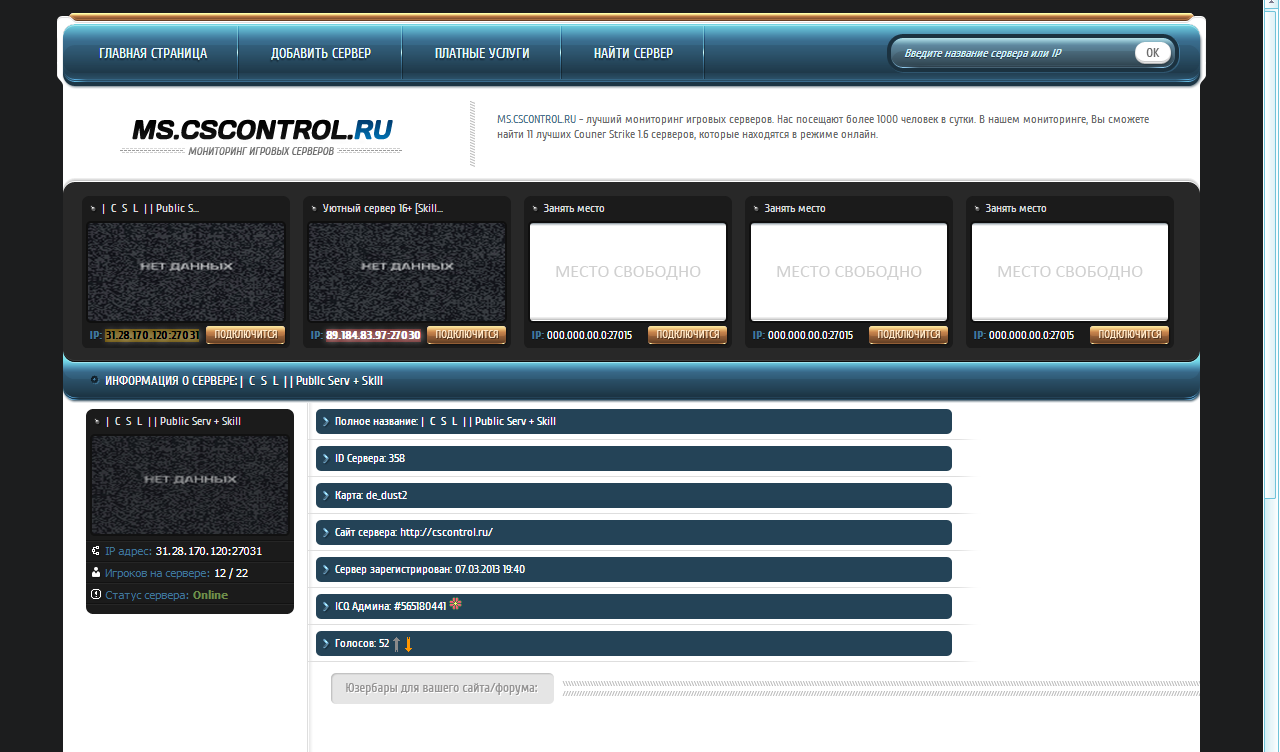Select НАЙТИ СЕРВЕР in the nav bar

(x=633, y=54)
